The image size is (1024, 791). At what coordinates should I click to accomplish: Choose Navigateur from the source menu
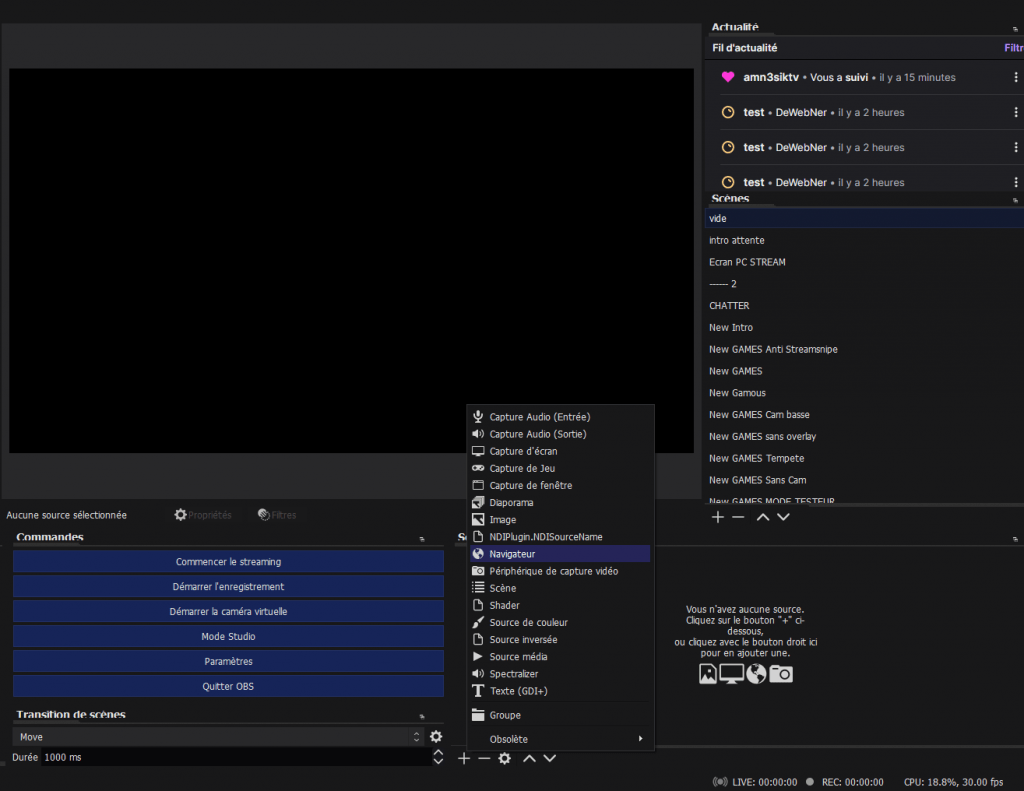point(512,554)
